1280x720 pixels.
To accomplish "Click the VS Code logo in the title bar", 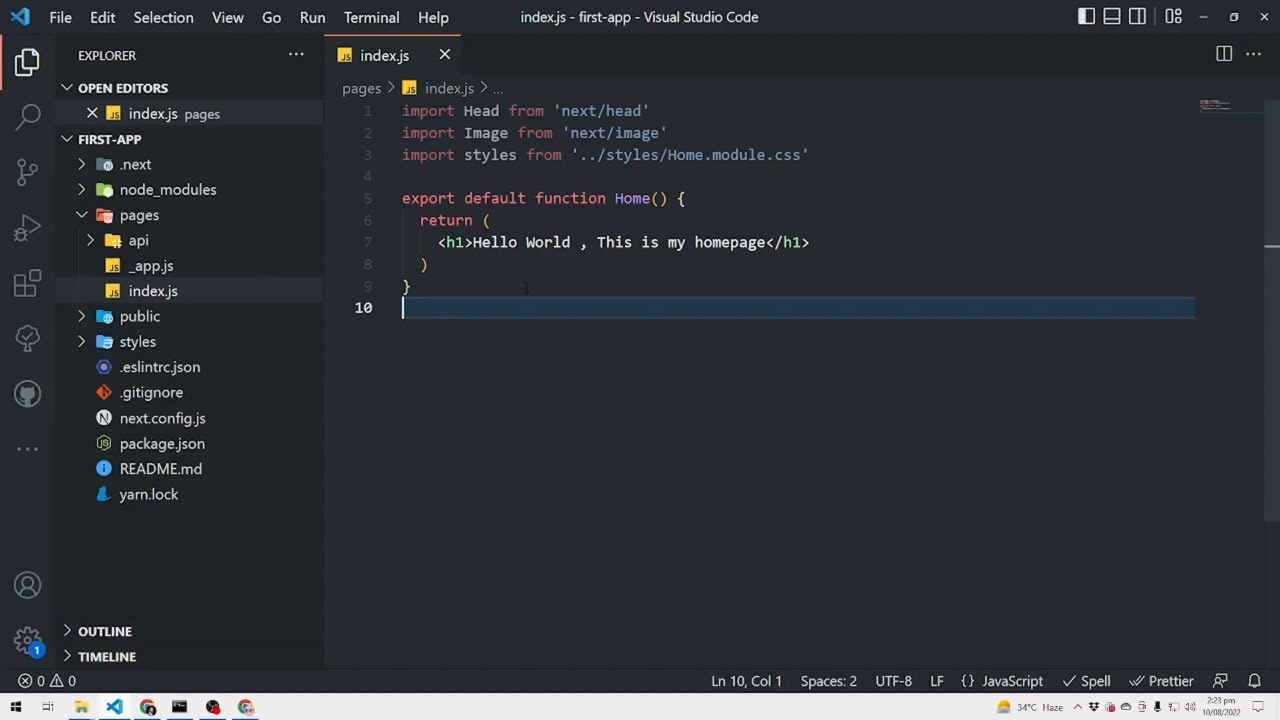I will click(19, 17).
